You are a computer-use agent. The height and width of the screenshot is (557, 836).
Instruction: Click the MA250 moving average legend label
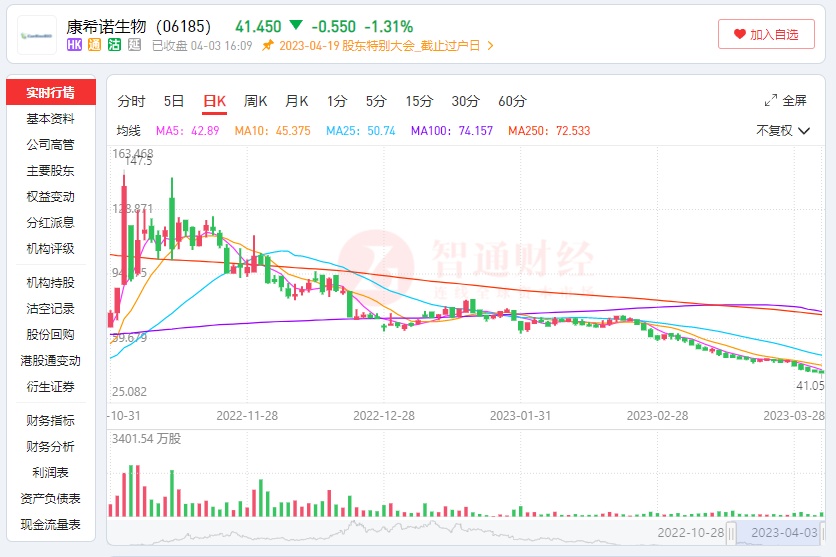(x=549, y=131)
